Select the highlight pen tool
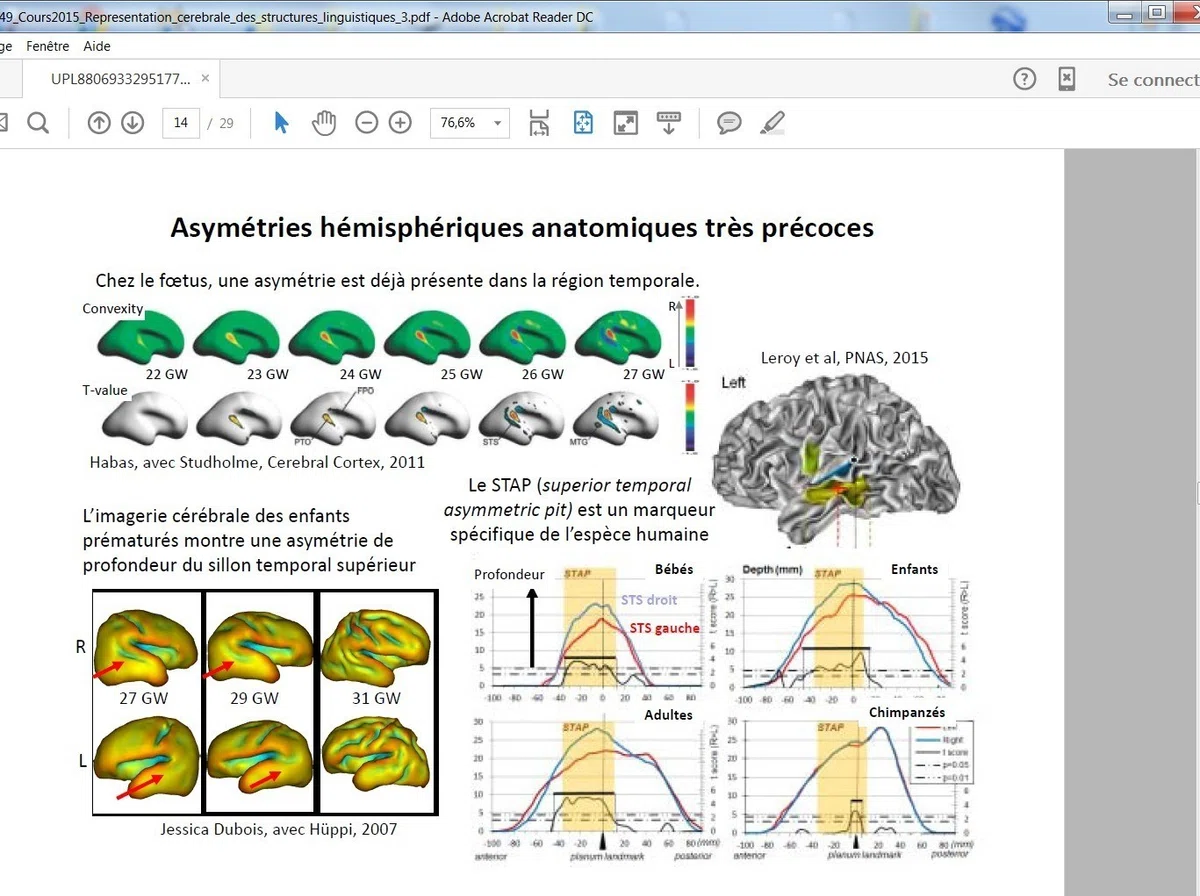 [772, 123]
